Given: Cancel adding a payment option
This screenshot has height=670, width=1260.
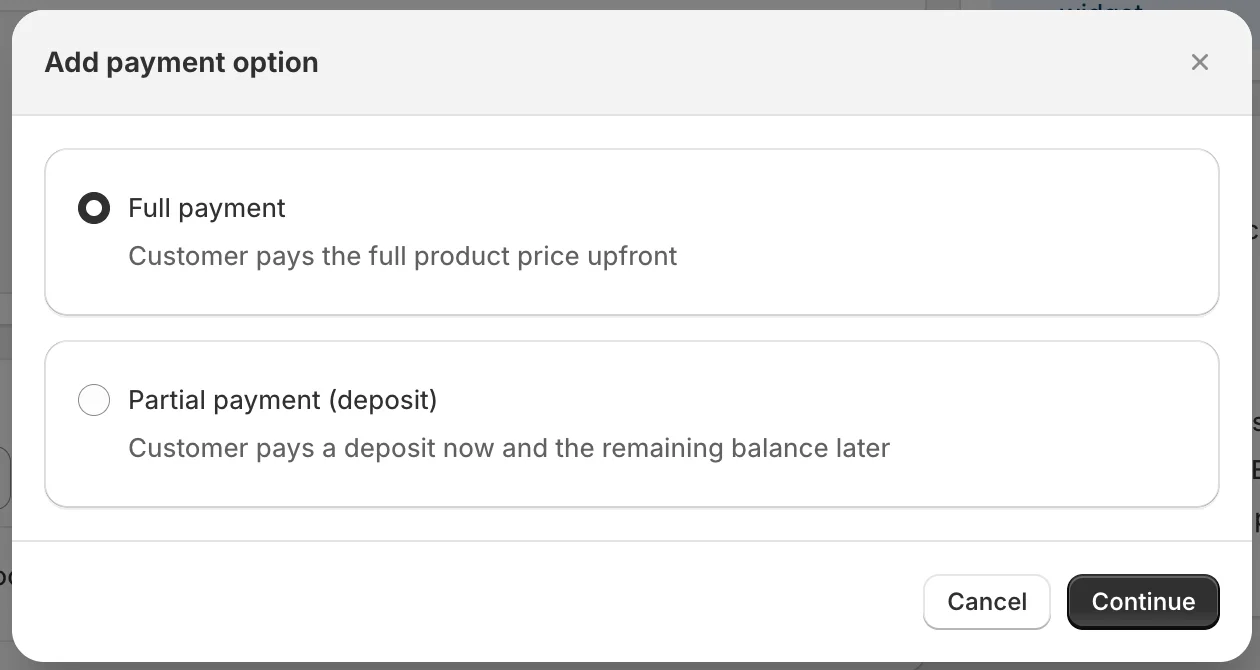Looking at the screenshot, I should (986, 601).
